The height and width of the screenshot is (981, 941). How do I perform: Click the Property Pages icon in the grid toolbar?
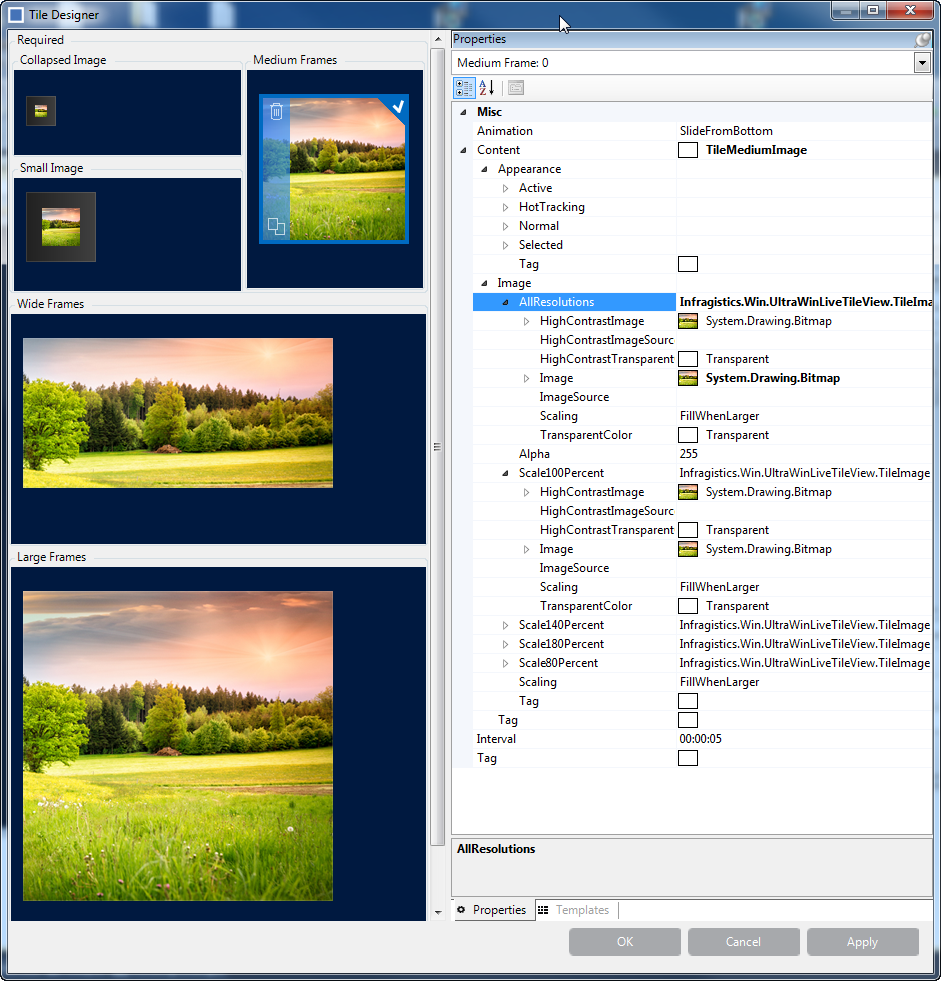pos(514,88)
